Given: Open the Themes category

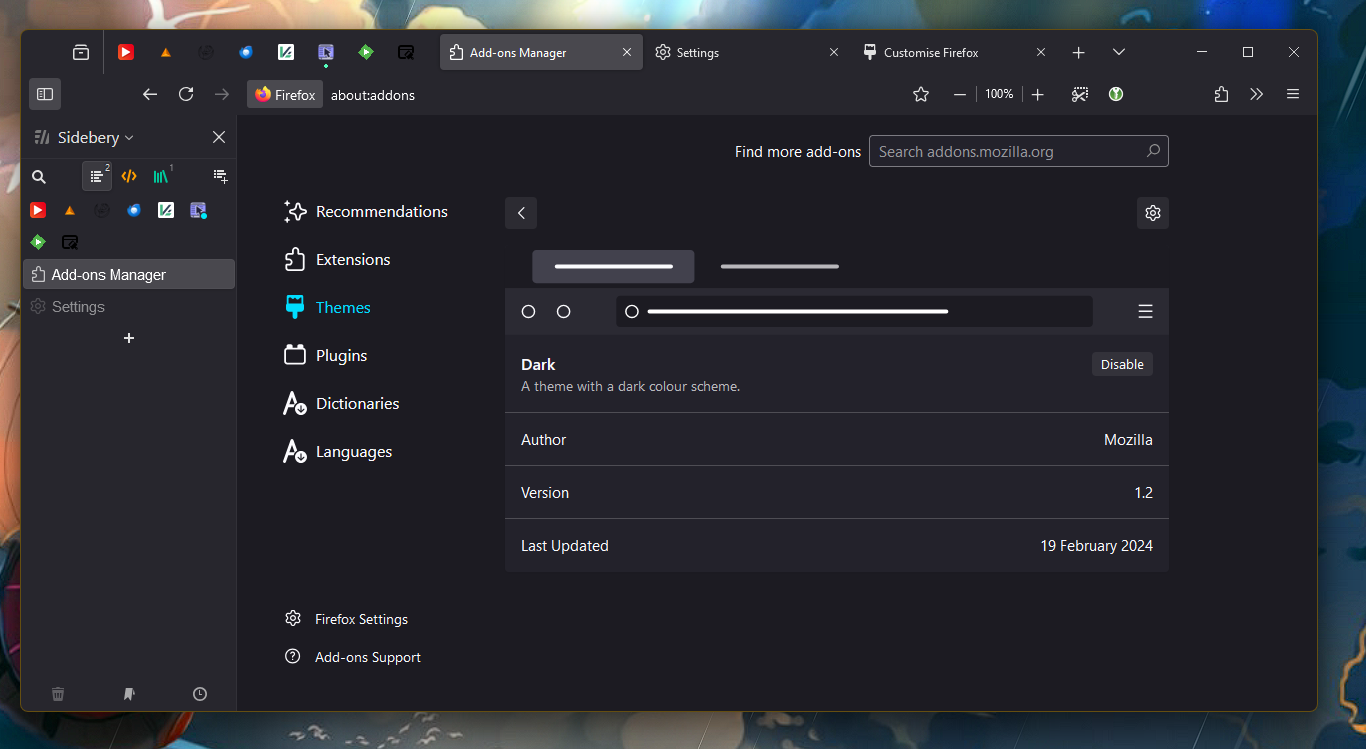Looking at the screenshot, I should pos(328,308).
